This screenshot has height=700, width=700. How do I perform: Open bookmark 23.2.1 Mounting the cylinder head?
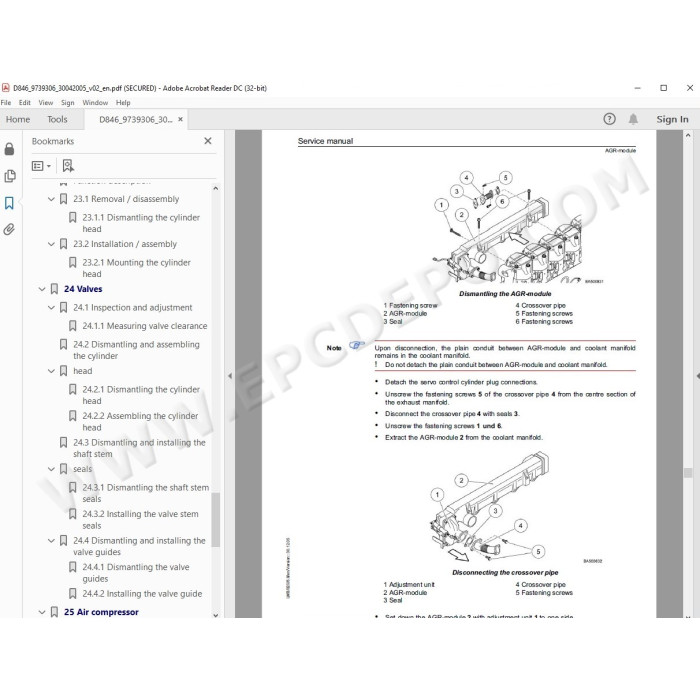pyautogui.click(x=137, y=268)
